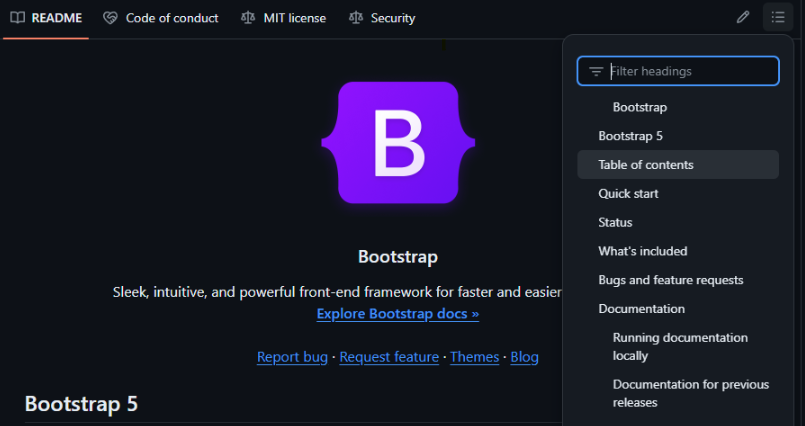Click the filter icon in headings search
Image resolution: width=805 pixels, height=426 pixels.
[x=596, y=71]
